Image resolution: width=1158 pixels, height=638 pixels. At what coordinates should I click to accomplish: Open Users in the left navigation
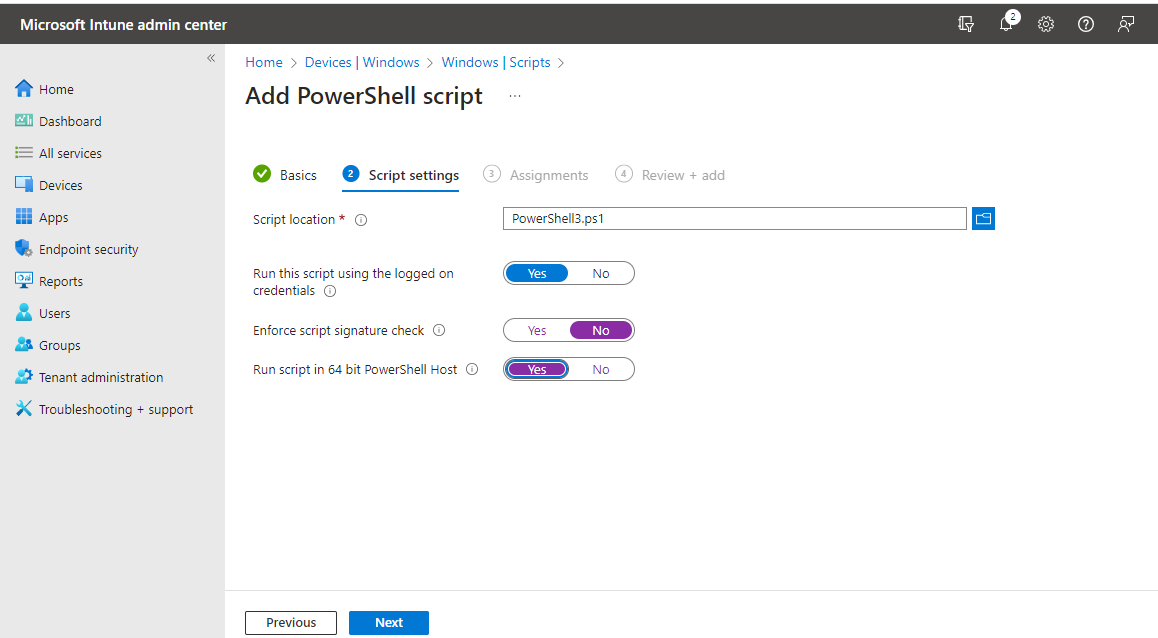click(x=55, y=313)
